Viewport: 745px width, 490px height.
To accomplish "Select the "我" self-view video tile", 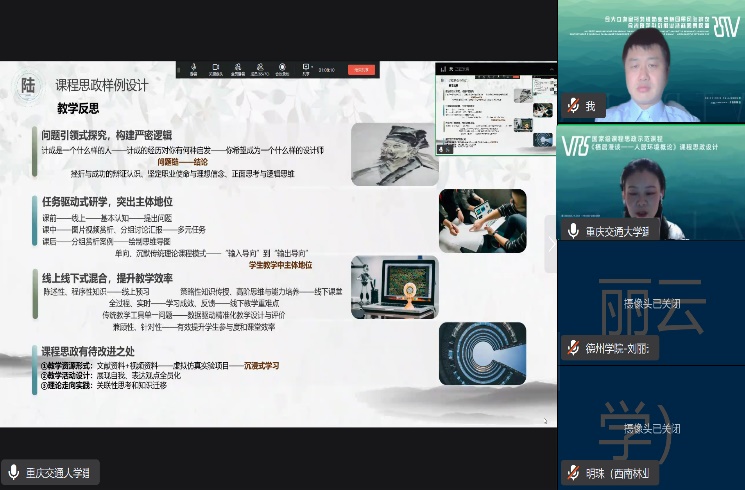I will 650,60.
